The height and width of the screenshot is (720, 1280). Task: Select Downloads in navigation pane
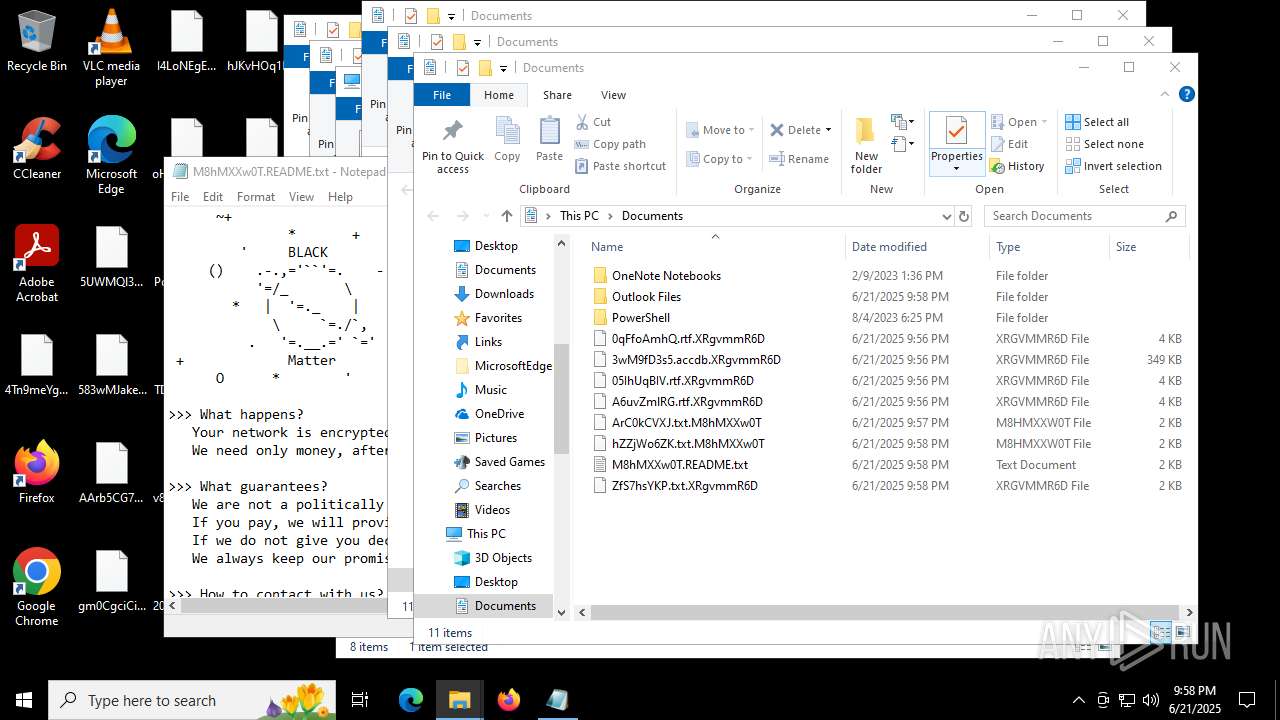504,294
